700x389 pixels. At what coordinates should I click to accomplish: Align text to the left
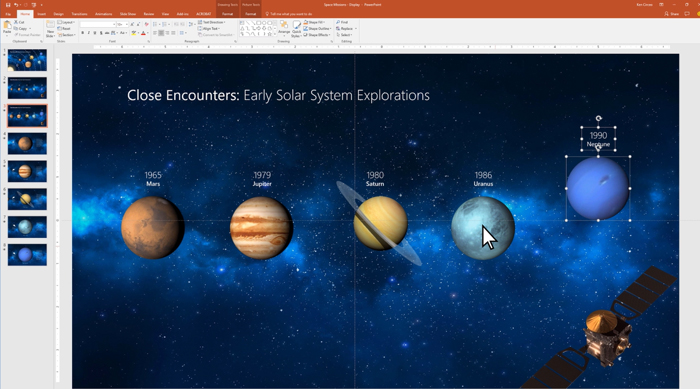click(155, 33)
